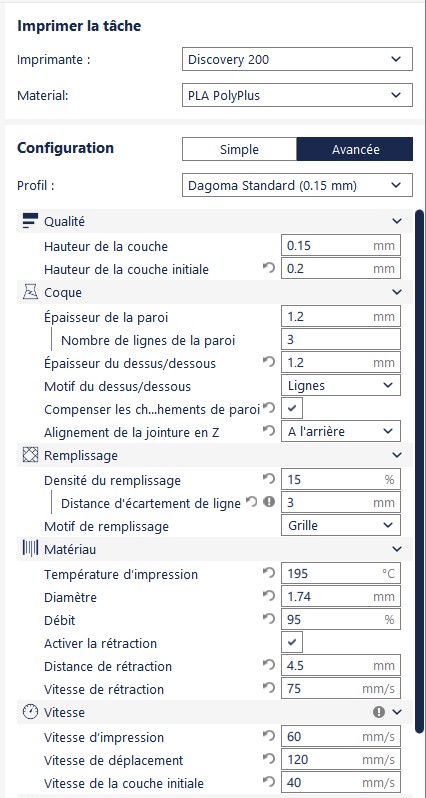Click the Densité du remplissage input field
426x798 pixels.
pyautogui.click(x=341, y=479)
